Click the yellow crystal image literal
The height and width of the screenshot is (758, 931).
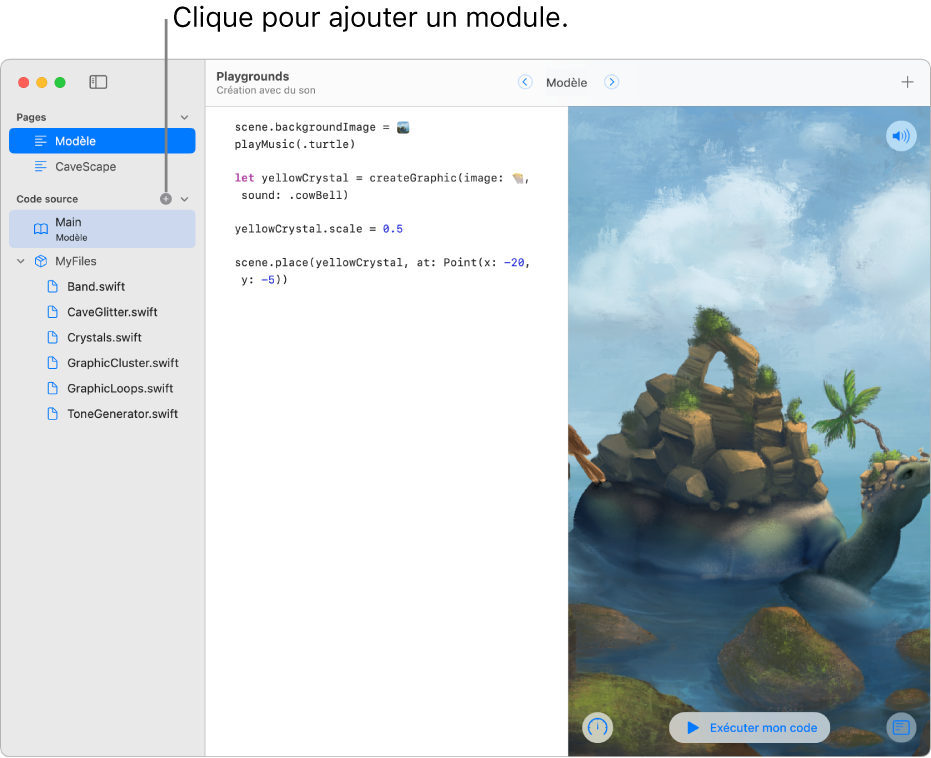518,178
